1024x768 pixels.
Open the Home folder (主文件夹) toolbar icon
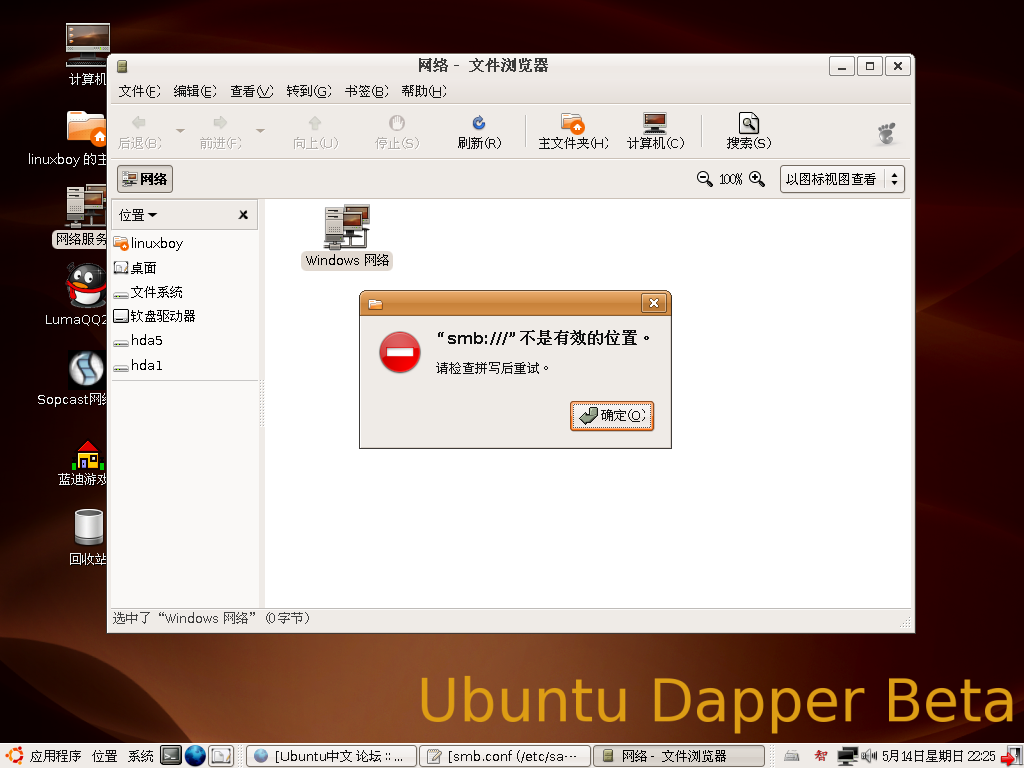click(x=572, y=123)
